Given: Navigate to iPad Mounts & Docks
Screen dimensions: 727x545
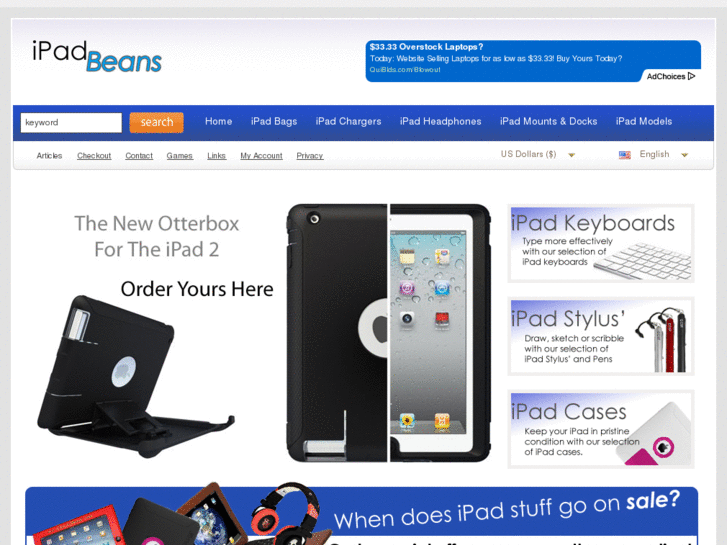Looking at the screenshot, I should click(548, 122).
